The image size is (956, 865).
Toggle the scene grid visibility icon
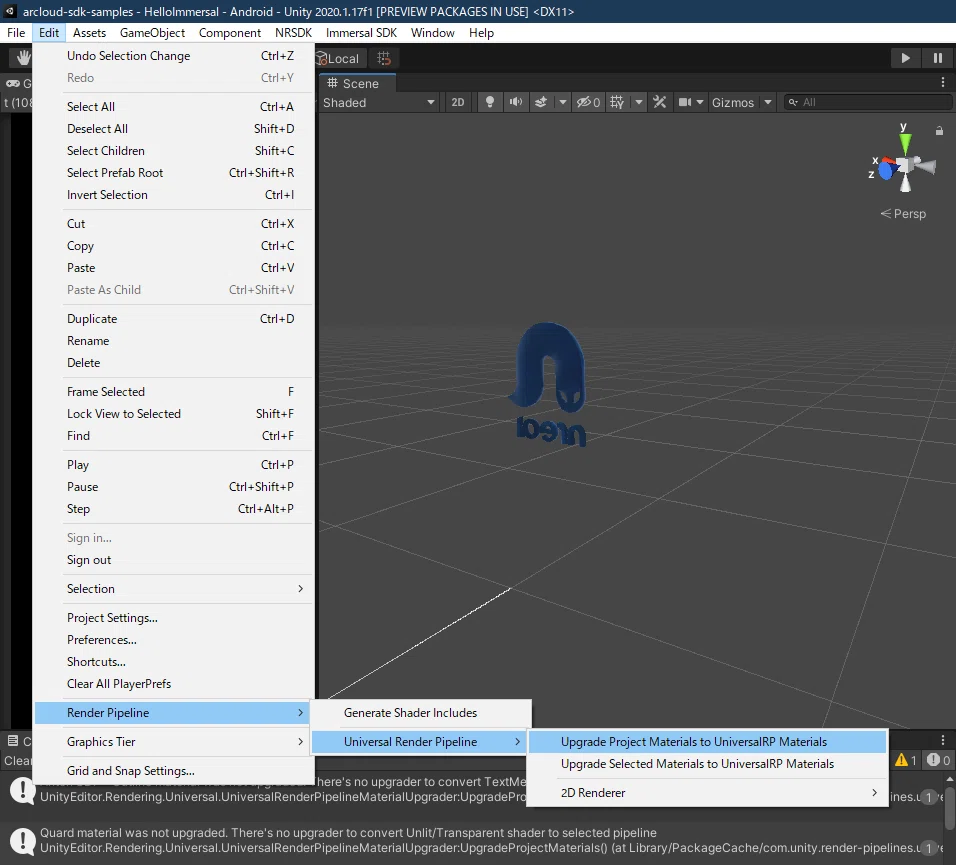[617, 102]
